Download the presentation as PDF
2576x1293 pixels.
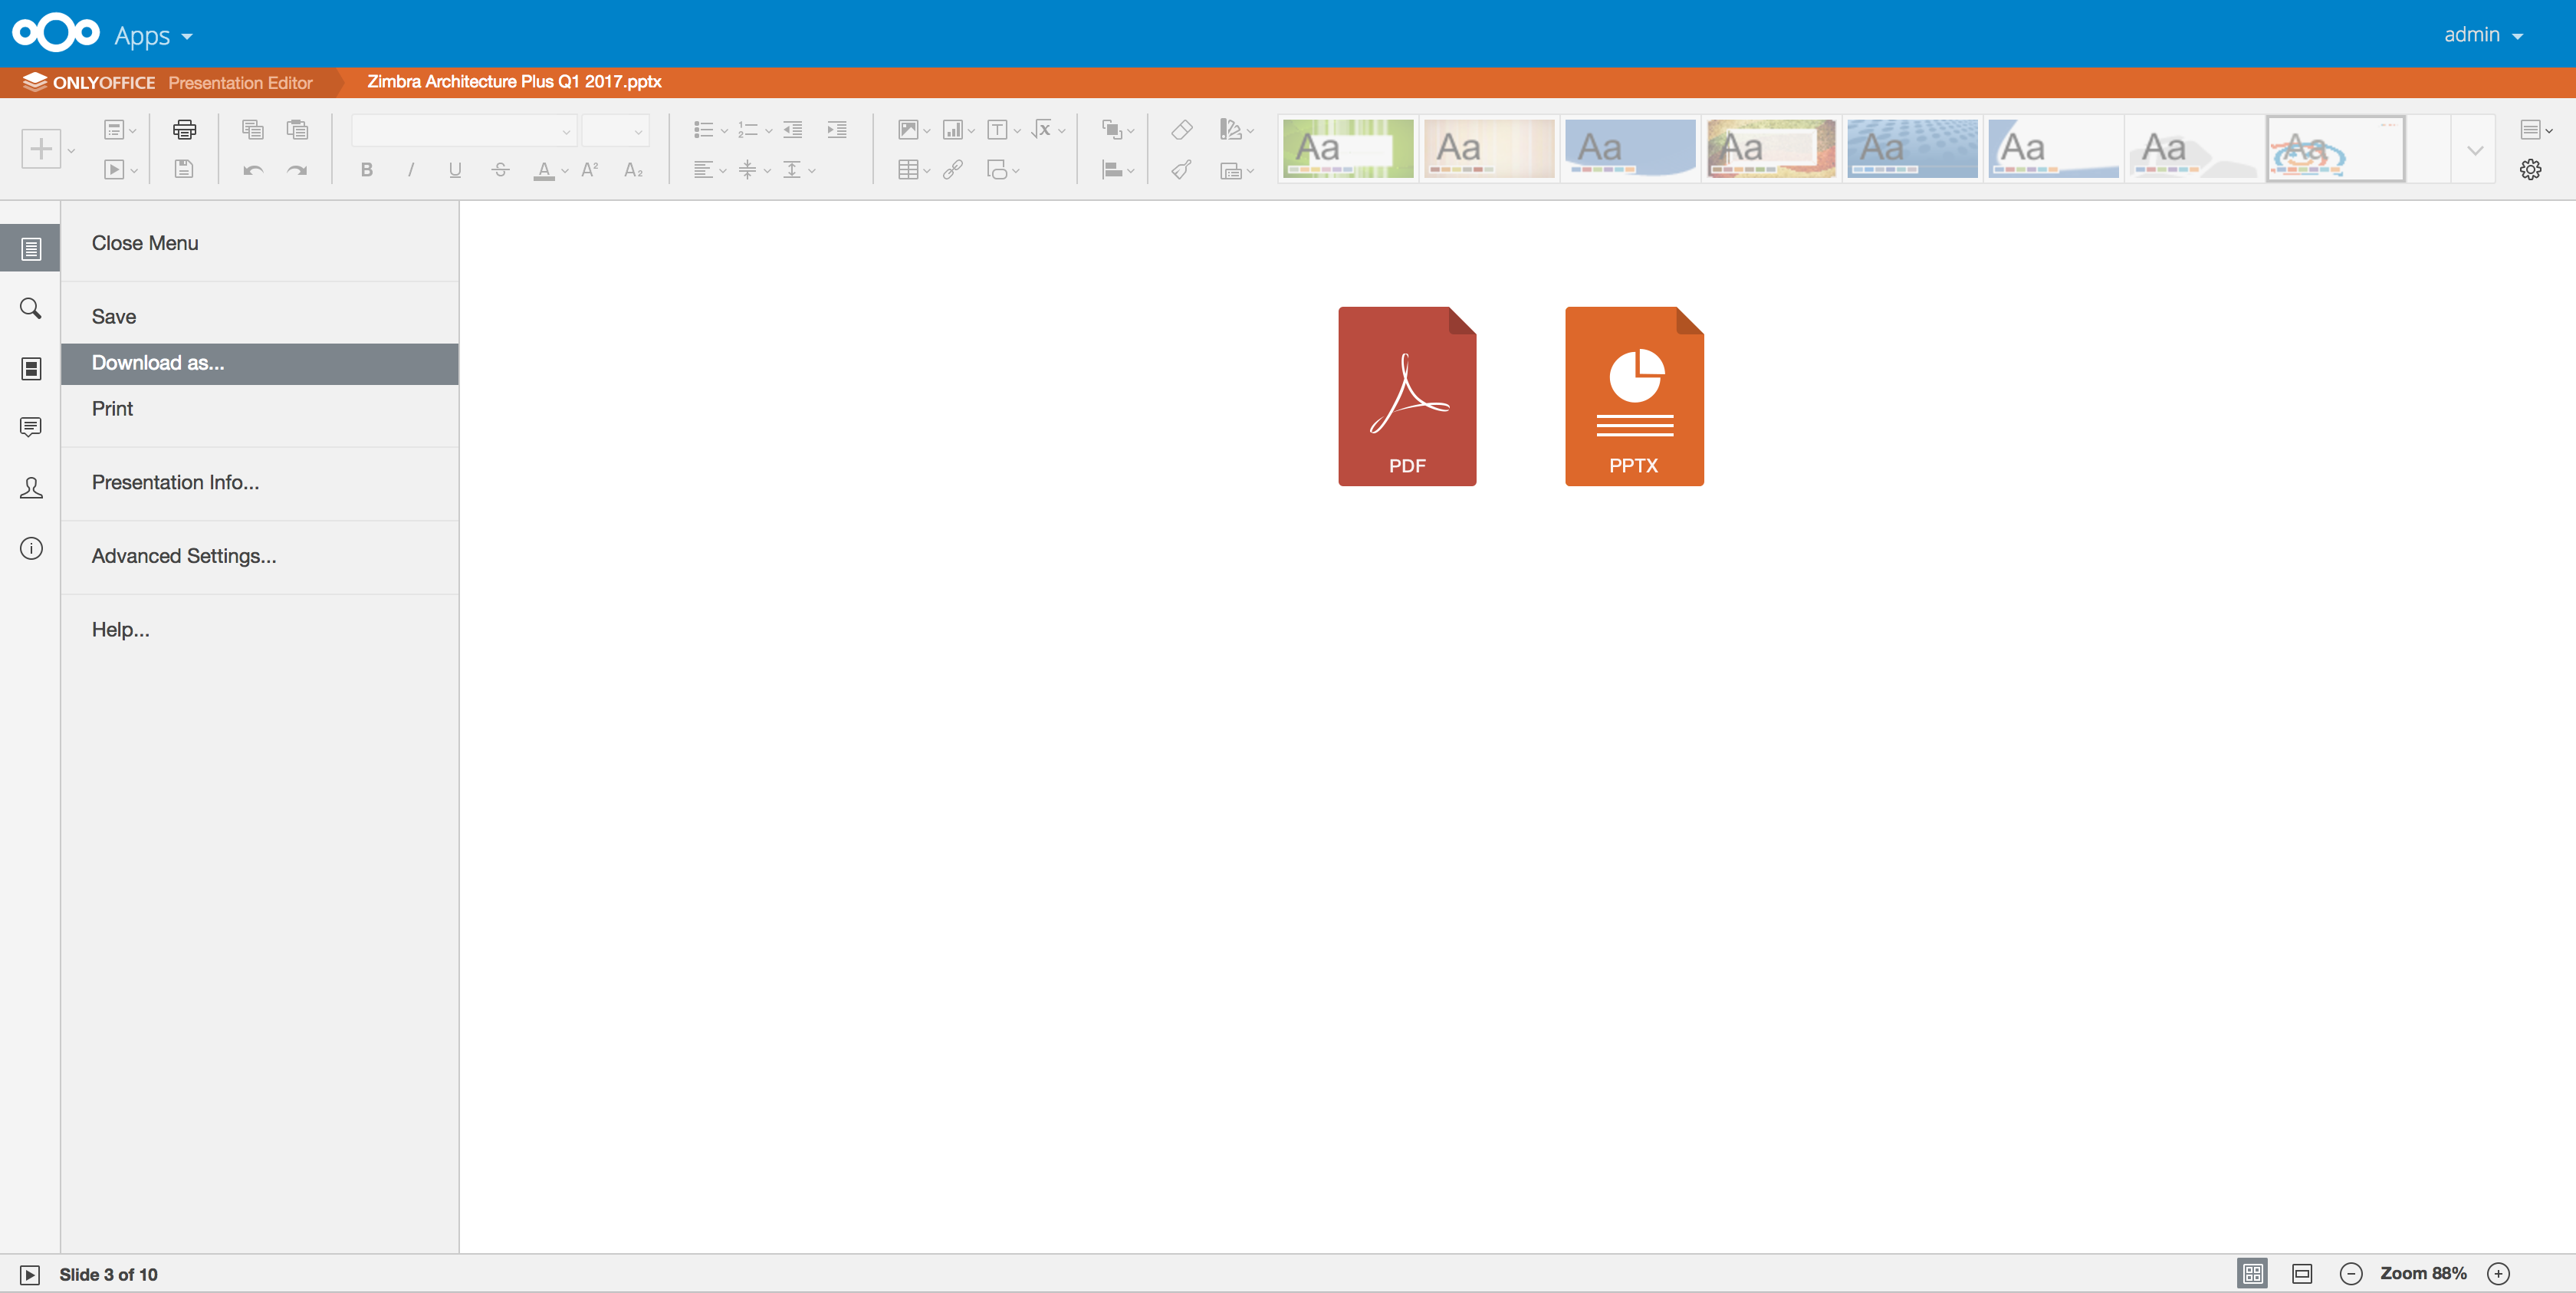[1407, 396]
